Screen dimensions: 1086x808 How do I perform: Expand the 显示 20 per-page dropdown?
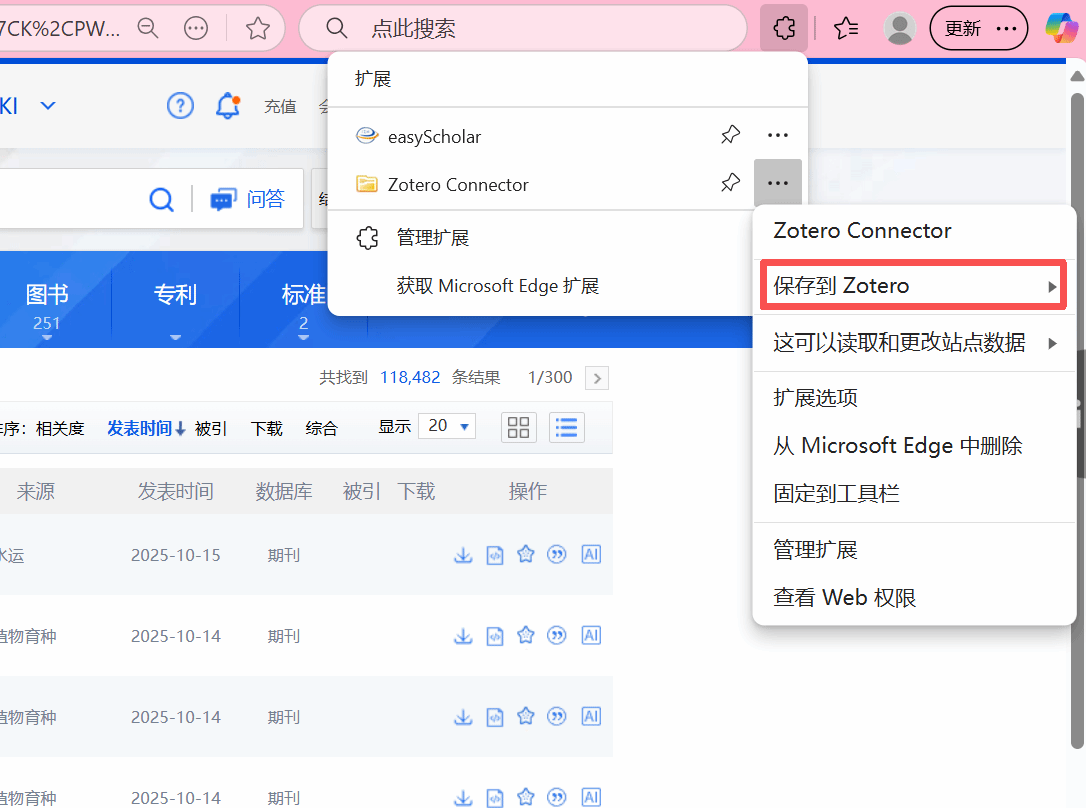point(447,426)
